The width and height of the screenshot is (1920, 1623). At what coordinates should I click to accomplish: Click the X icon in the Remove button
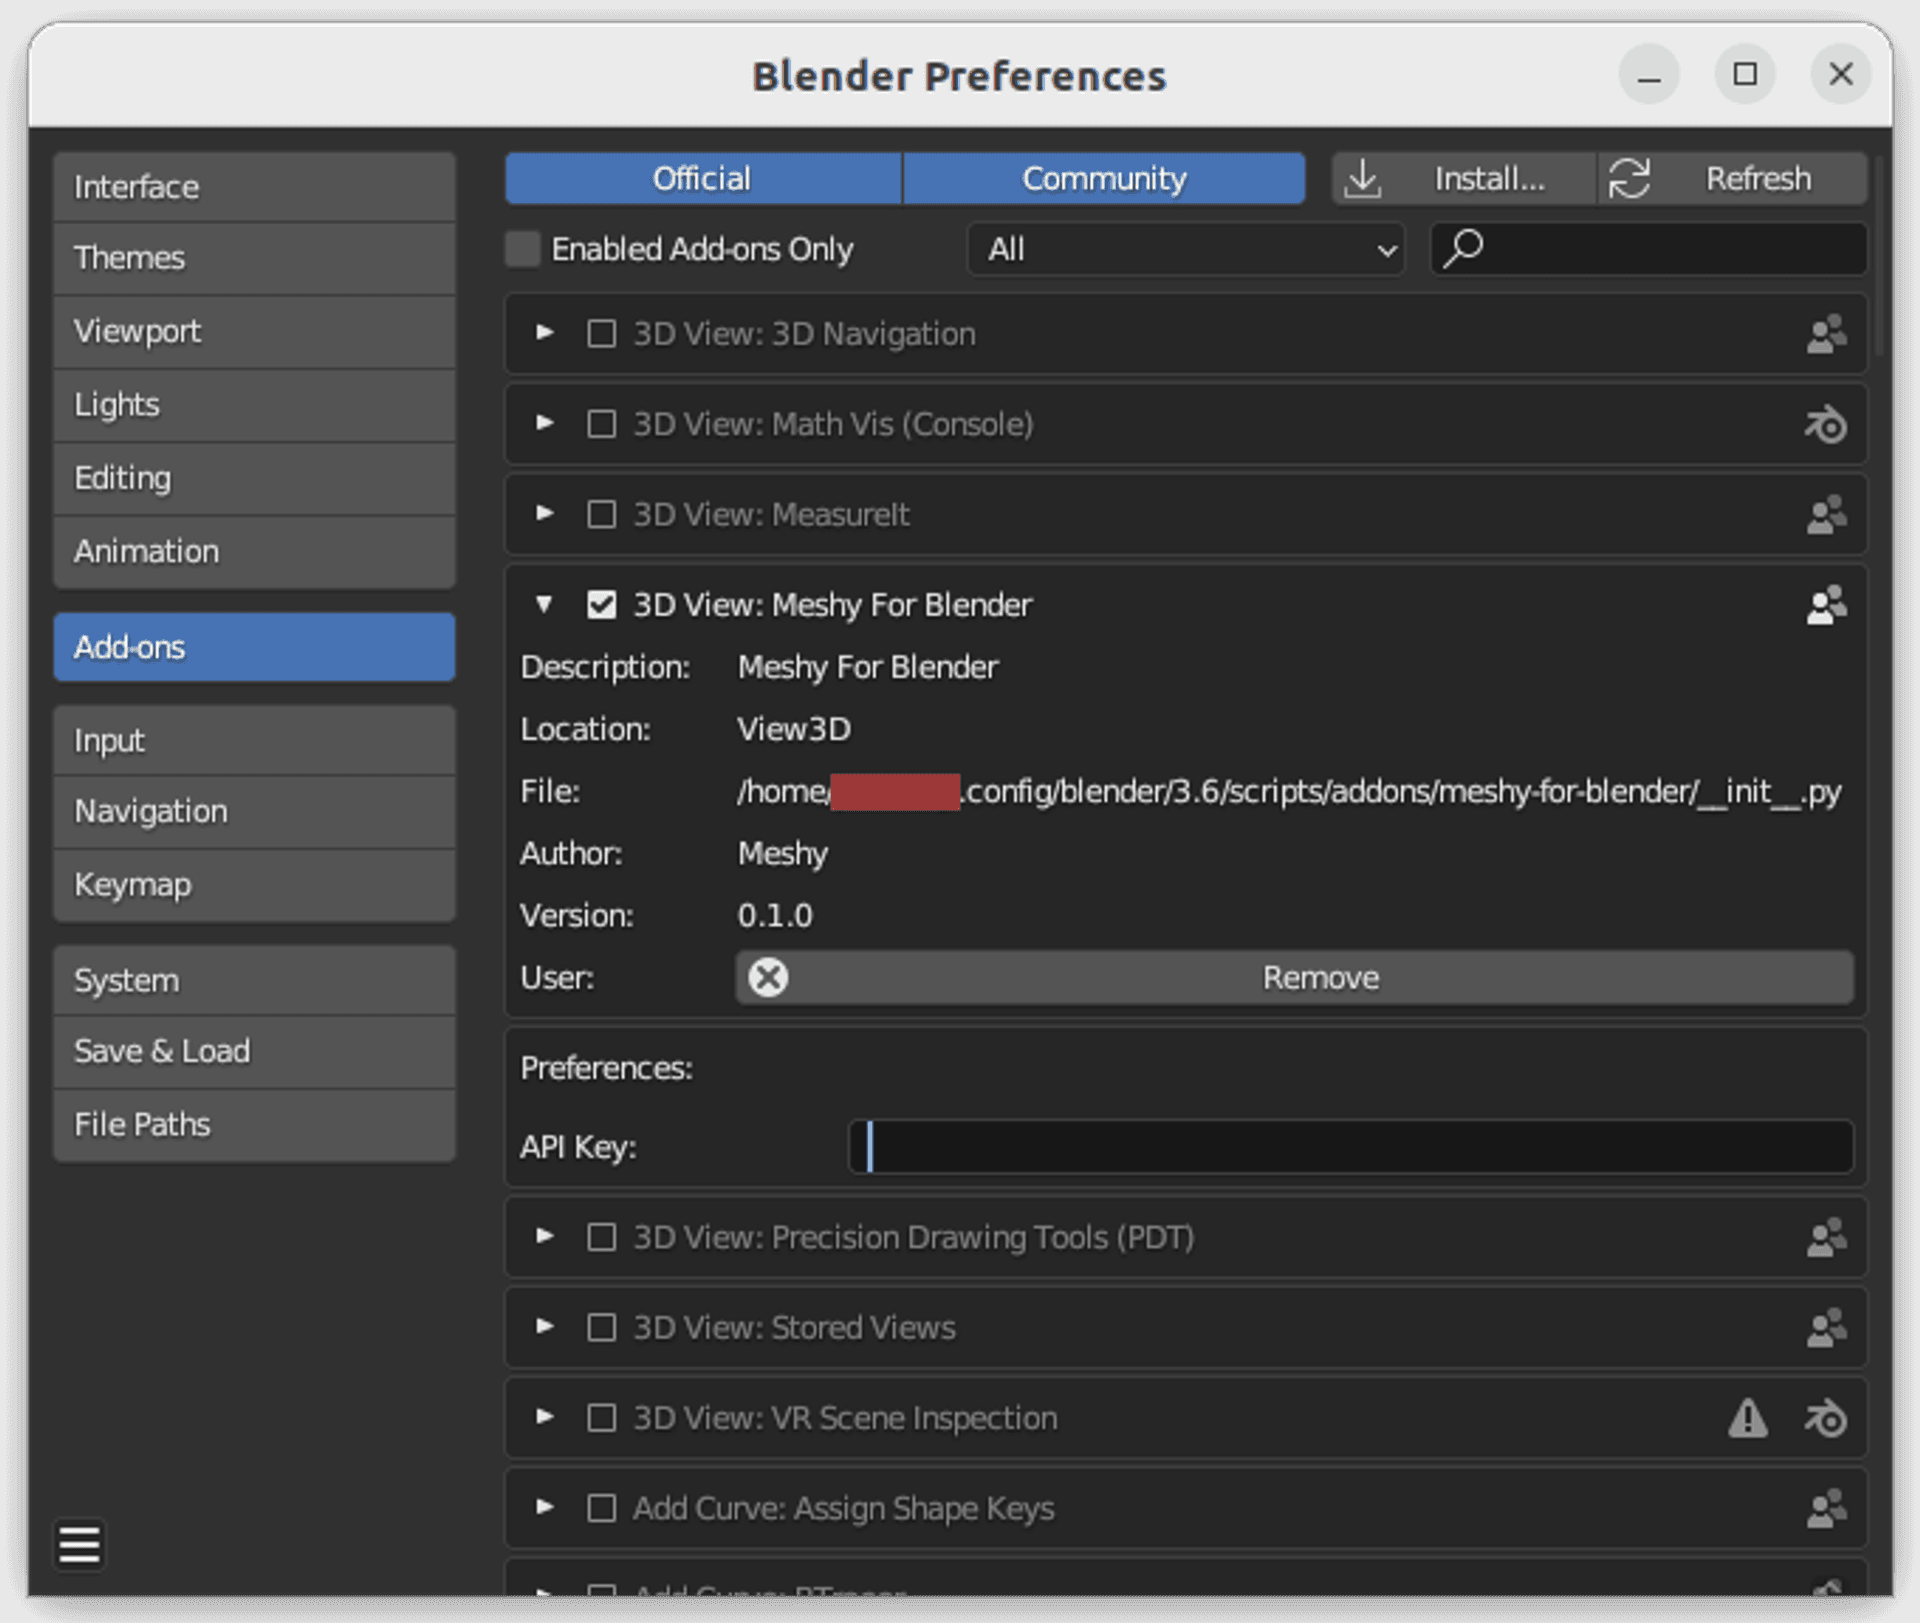[768, 977]
